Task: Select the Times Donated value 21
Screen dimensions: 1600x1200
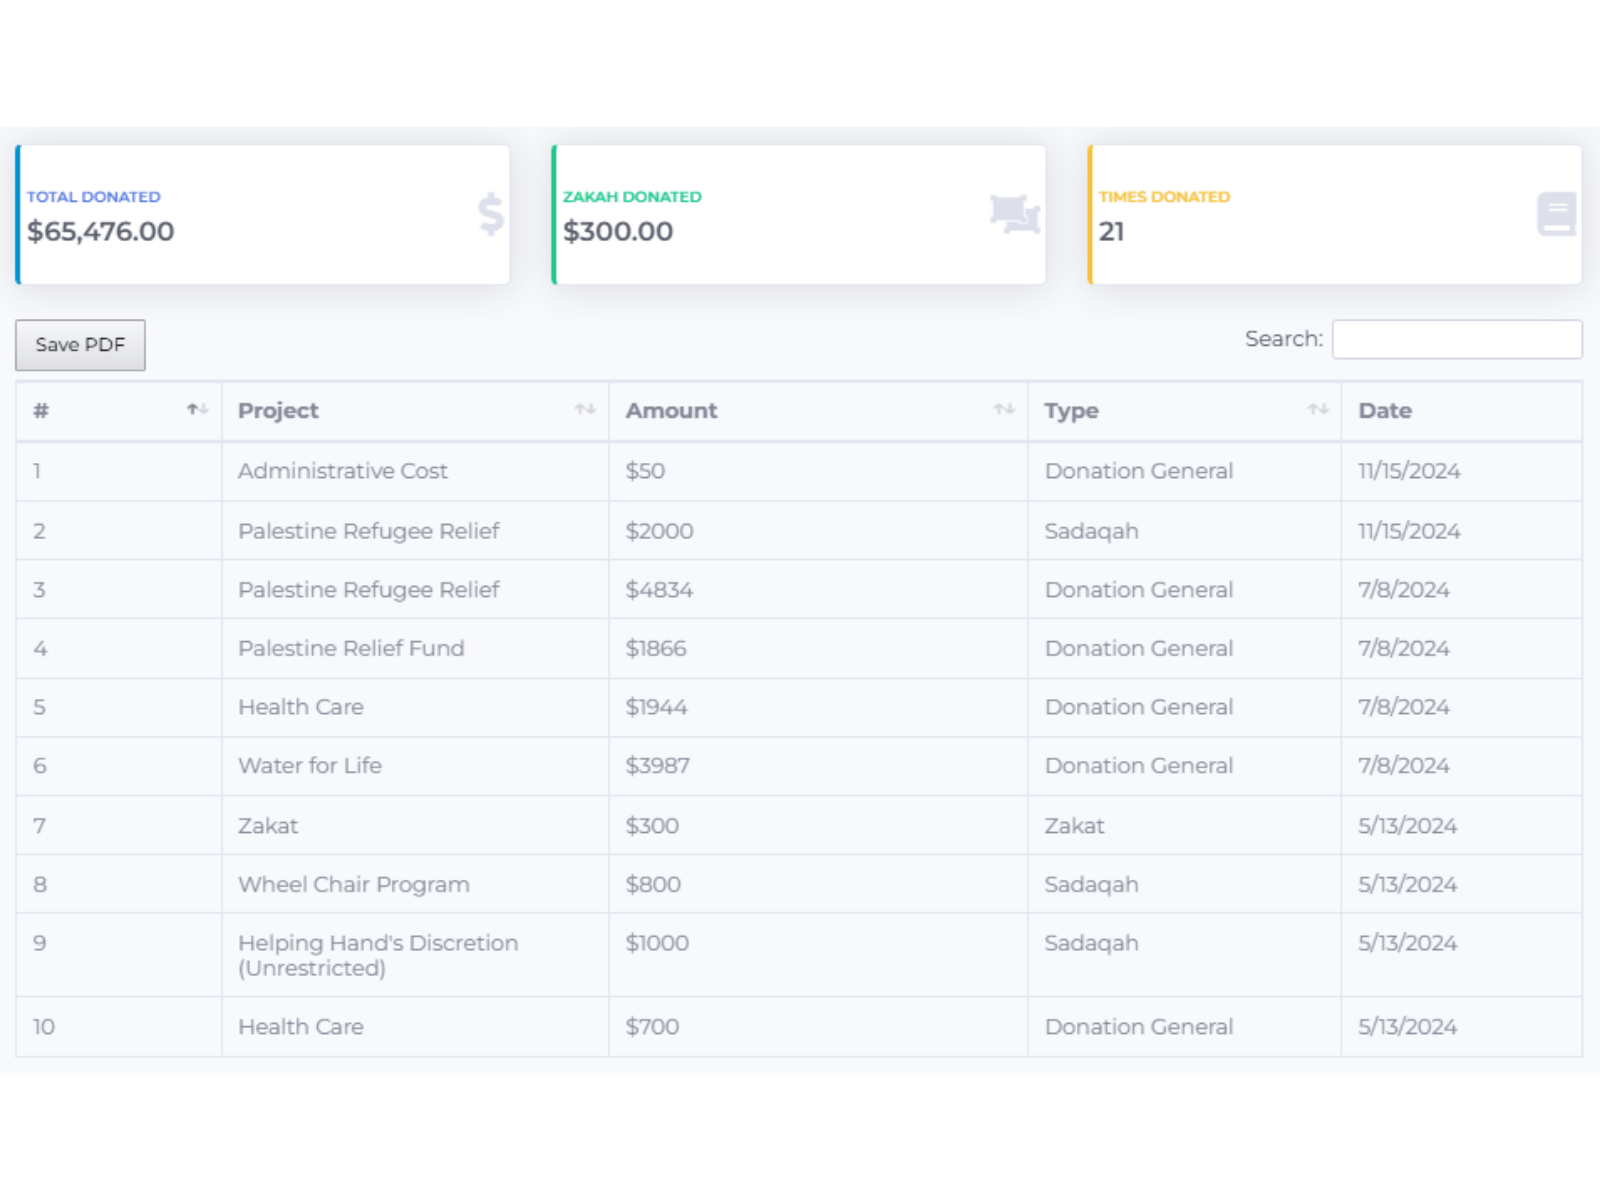Action: coord(1112,232)
